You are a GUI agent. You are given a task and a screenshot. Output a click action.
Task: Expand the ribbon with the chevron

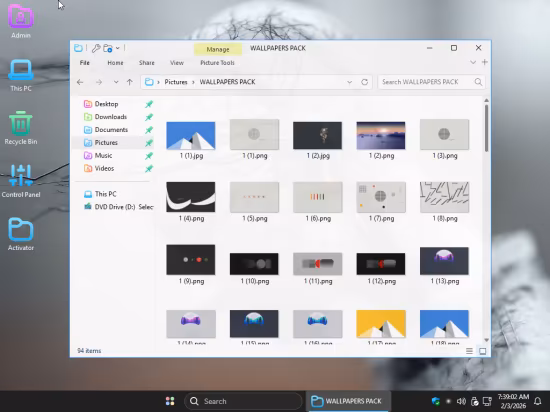(473, 62)
